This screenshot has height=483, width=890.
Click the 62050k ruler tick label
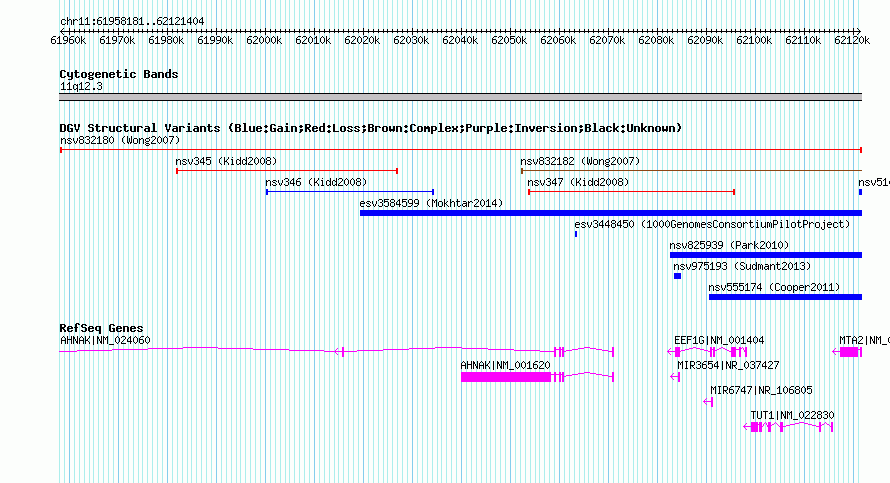(509, 40)
